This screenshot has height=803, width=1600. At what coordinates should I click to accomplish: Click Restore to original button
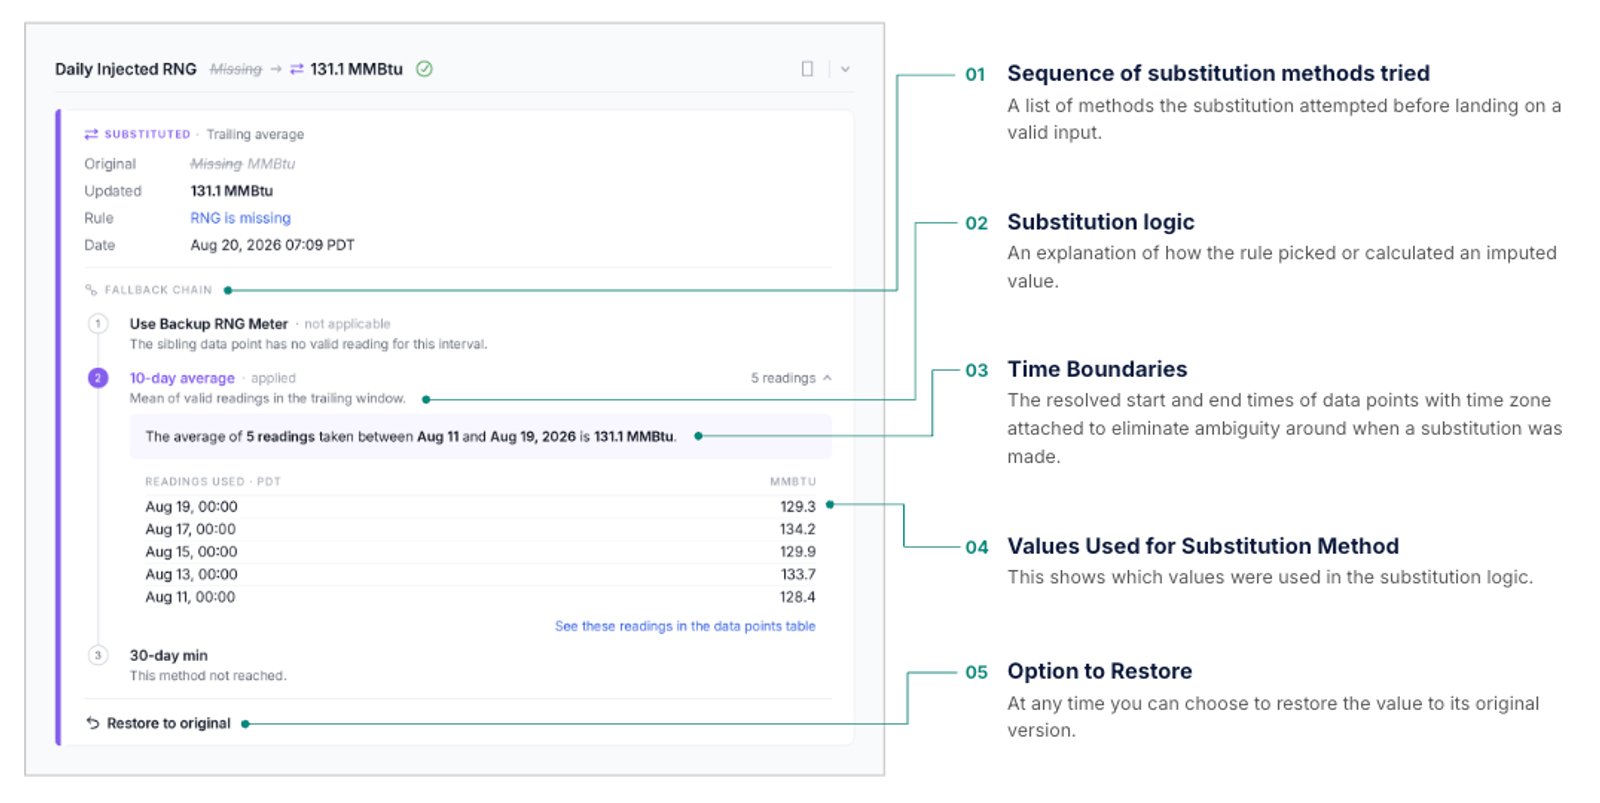[159, 723]
